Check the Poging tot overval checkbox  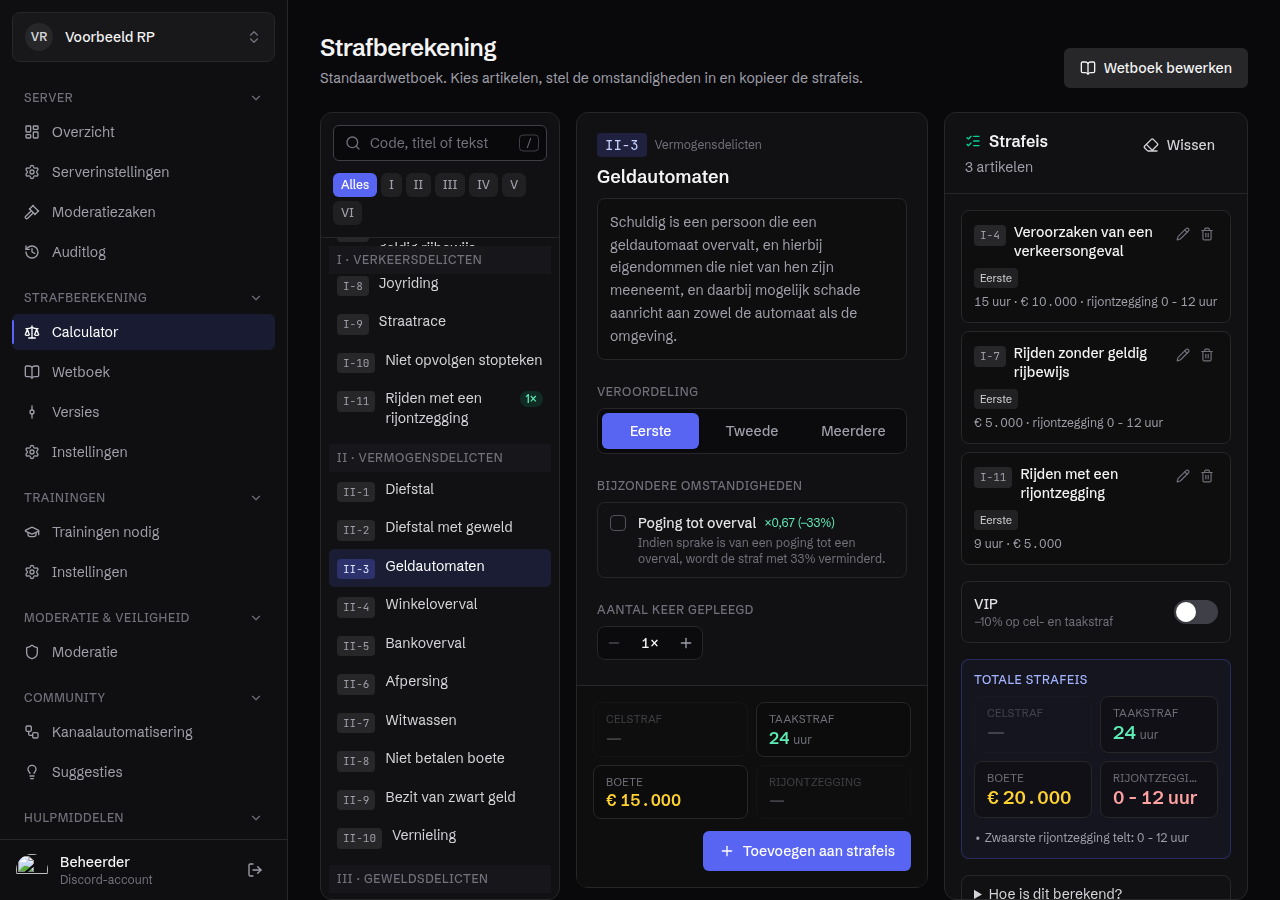point(618,523)
